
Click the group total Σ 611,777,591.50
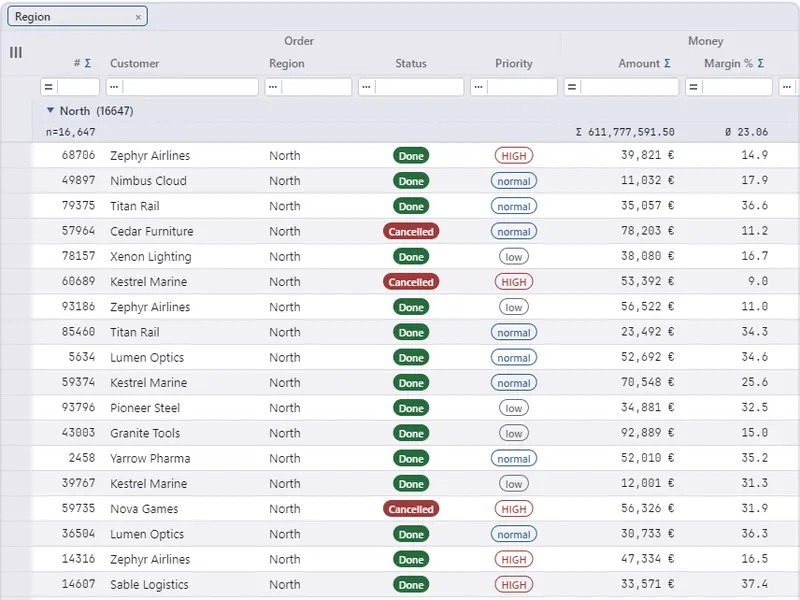(x=625, y=132)
